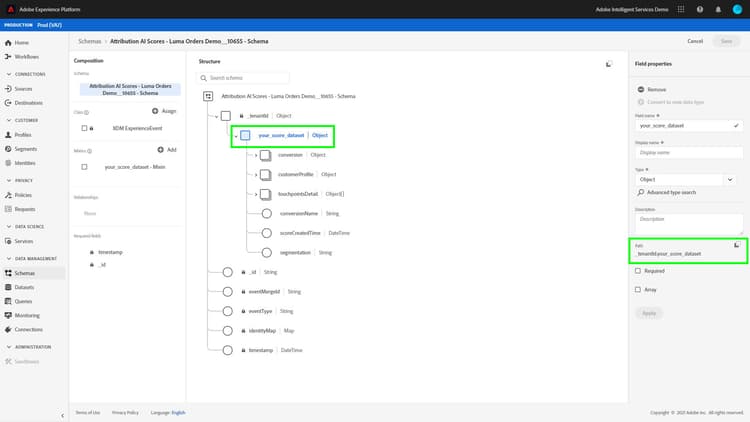750x422 pixels.
Task: Check the your_score_dataset - Mixin checkbox
Action: (x=84, y=167)
